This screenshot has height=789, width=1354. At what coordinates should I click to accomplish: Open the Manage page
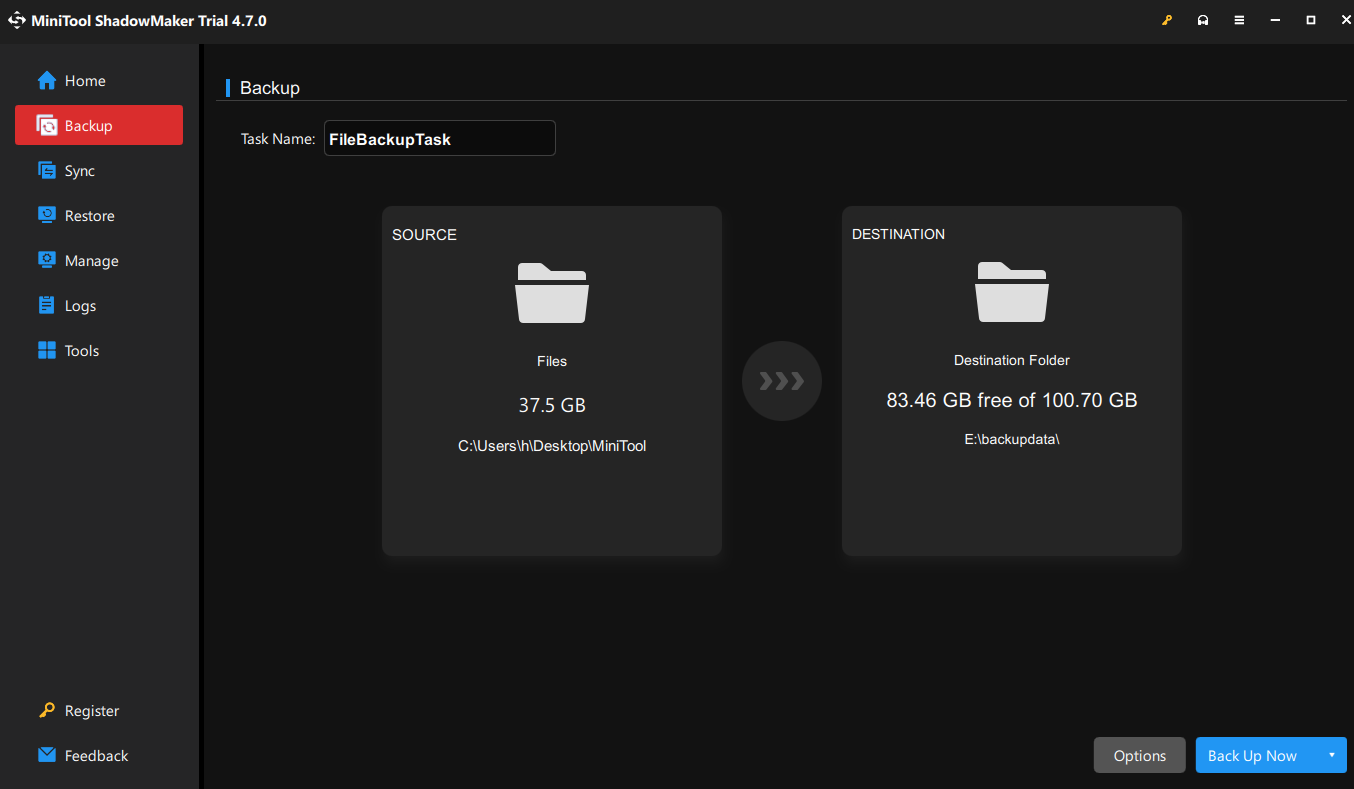pos(99,261)
